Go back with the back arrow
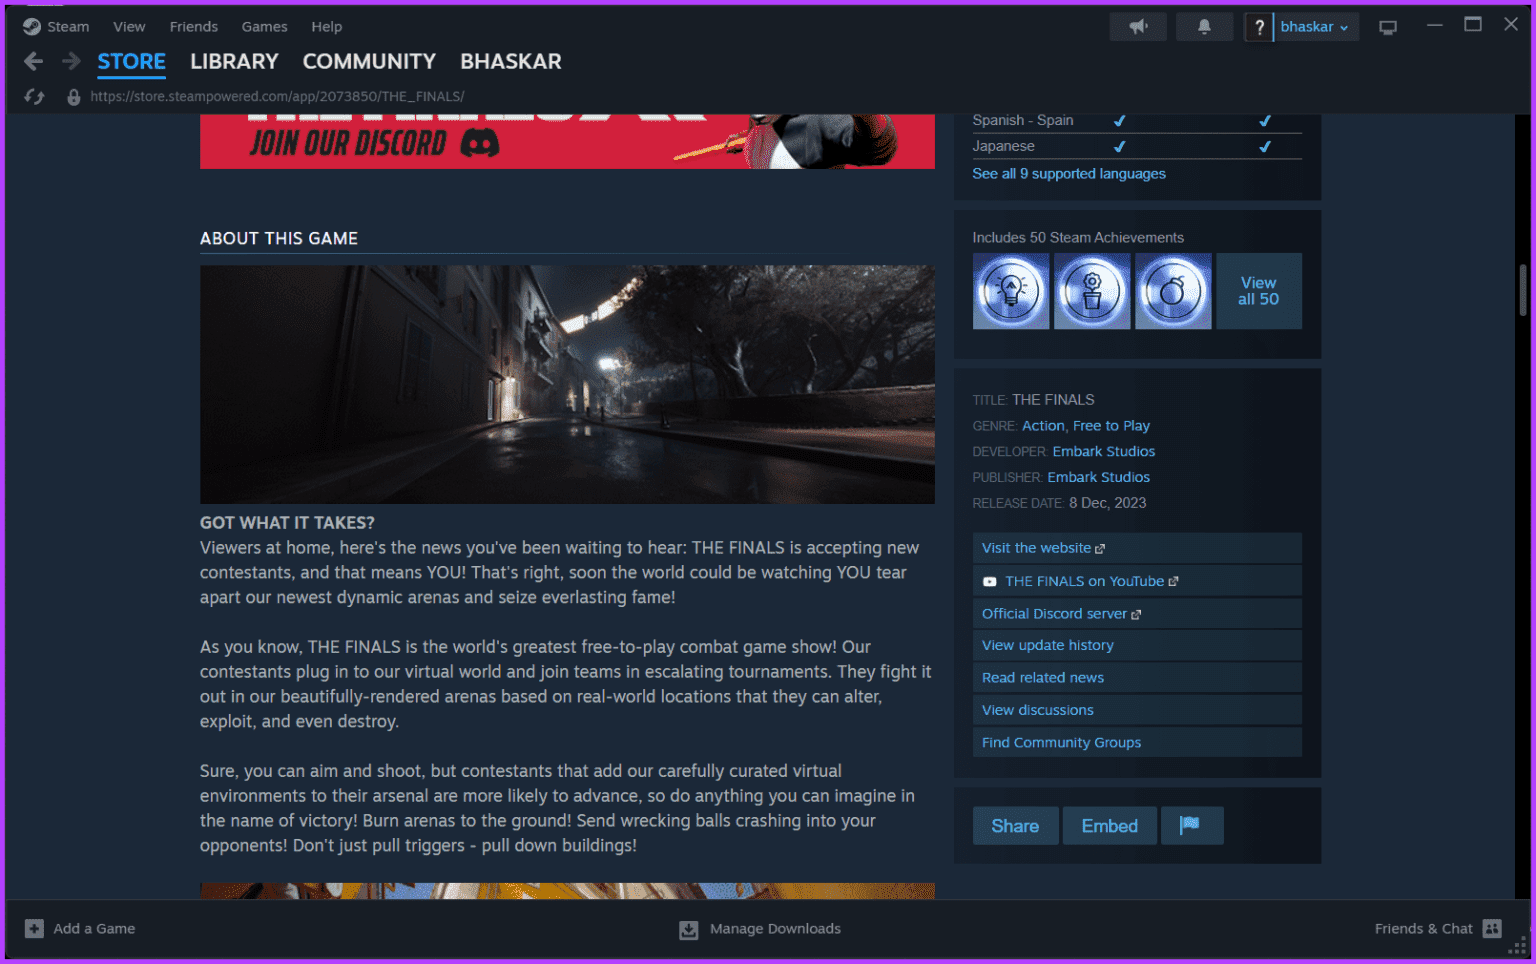The width and height of the screenshot is (1536, 964). pyautogui.click(x=33, y=62)
